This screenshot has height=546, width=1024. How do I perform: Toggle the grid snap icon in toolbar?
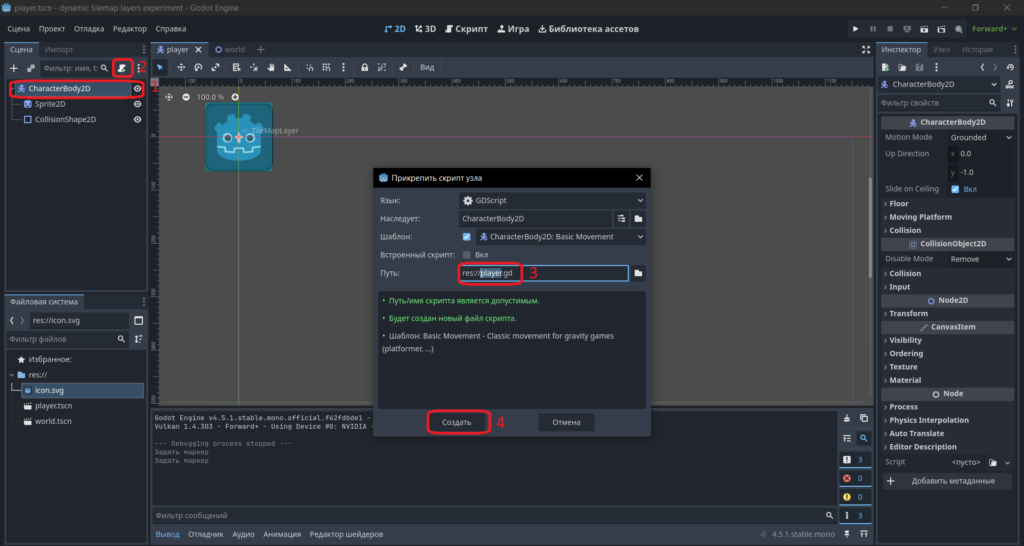[326, 67]
